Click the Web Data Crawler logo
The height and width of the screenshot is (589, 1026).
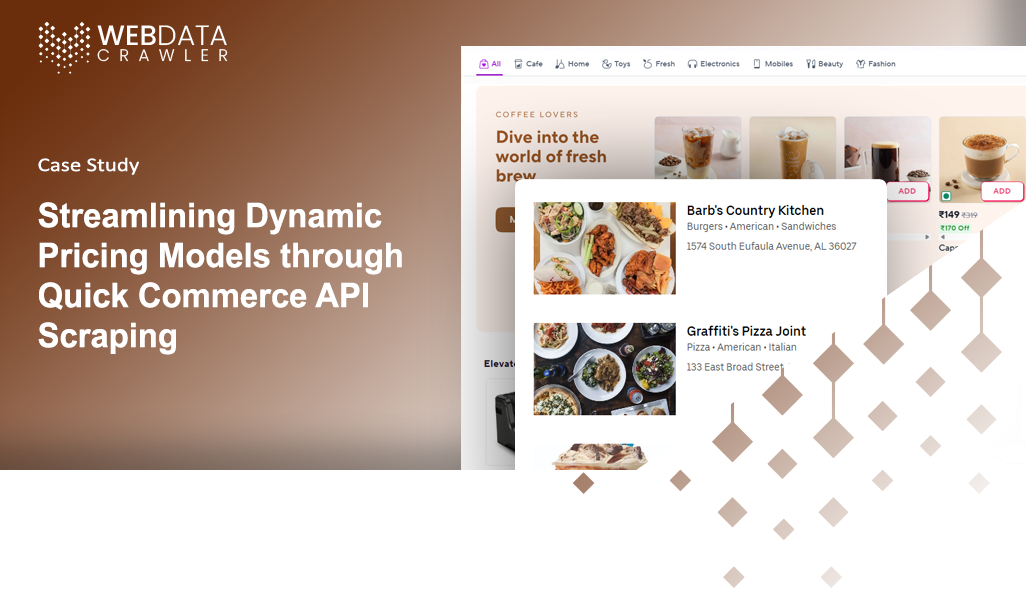point(134,41)
